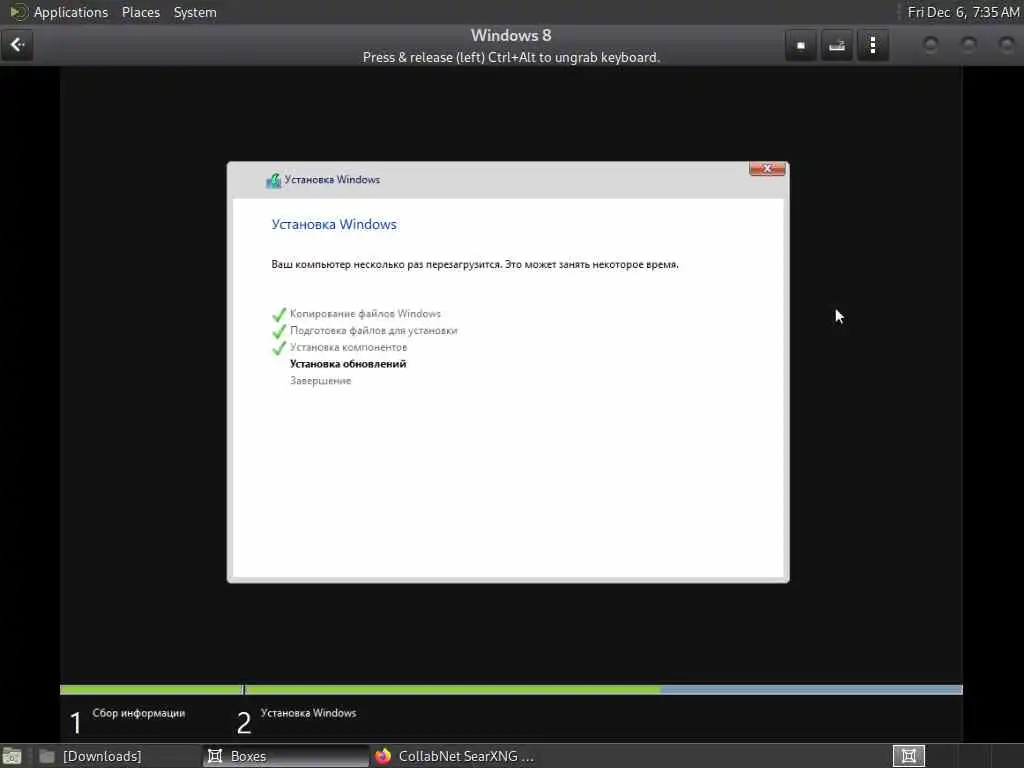Click the Applications menu logo icon
Screen dimensions: 1024x768
pyautogui.click(x=18, y=12)
